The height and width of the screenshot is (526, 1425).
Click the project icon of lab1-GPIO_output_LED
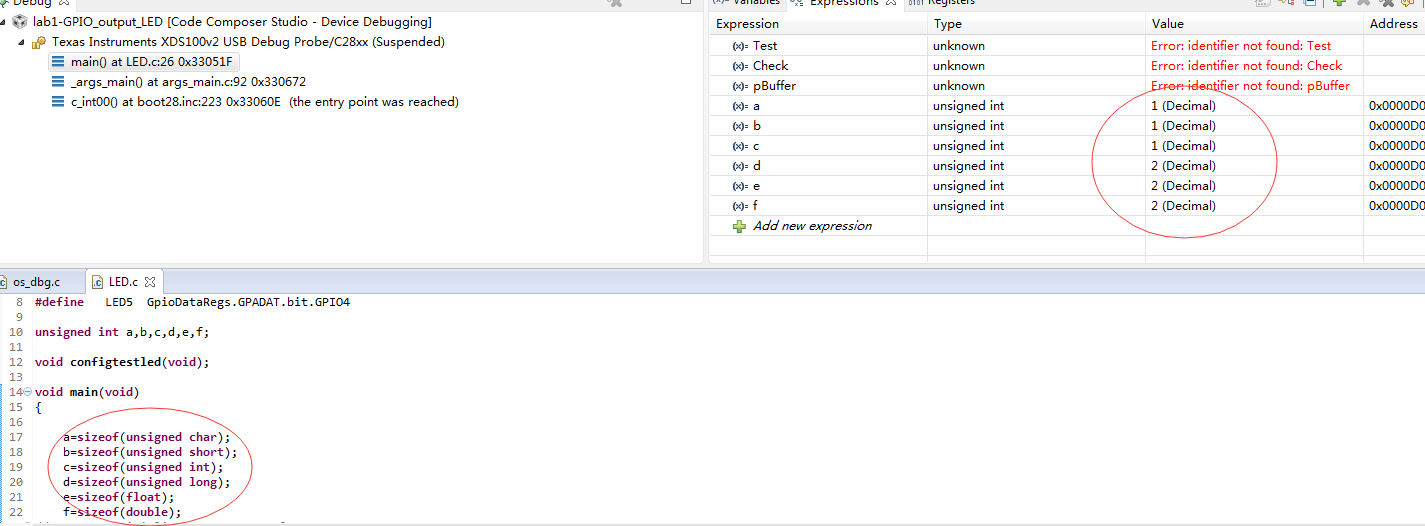coord(20,22)
